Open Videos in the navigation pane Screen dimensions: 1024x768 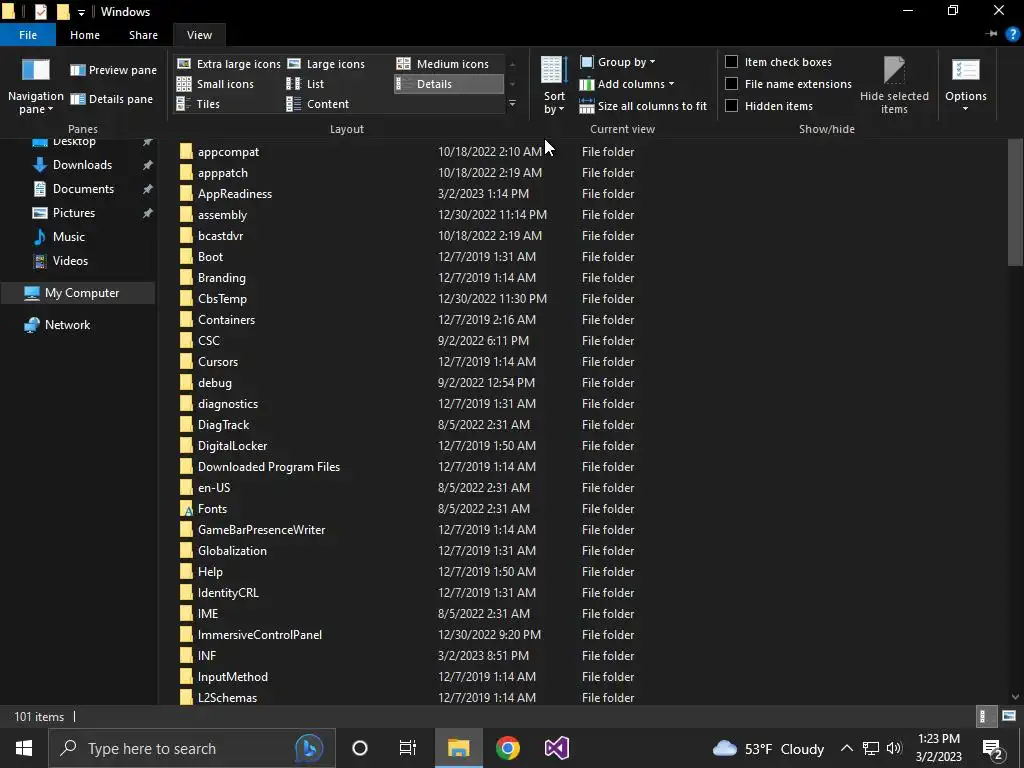coord(70,261)
